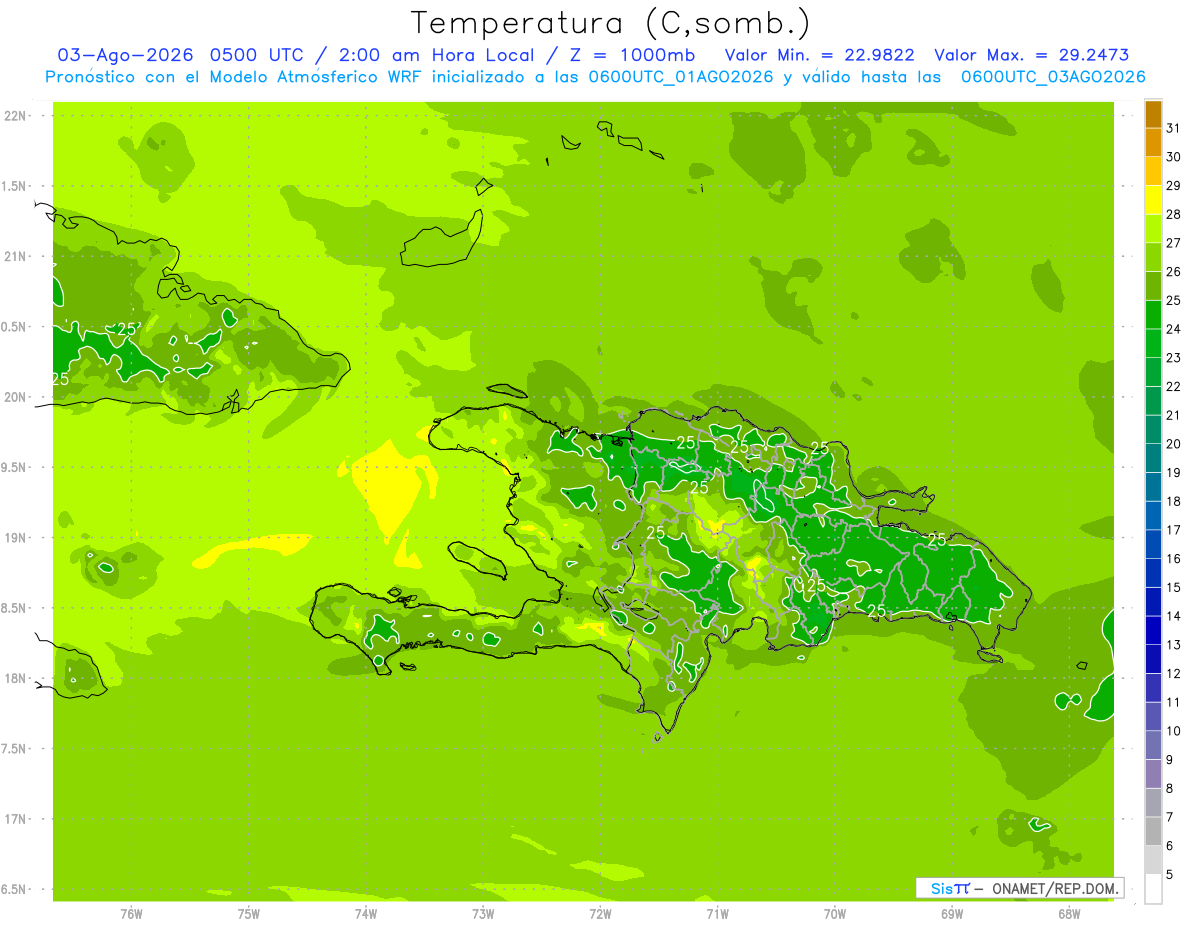Click the "0600UTC_03AGO2026" valid-until timestamp
The height and width of the screenshot is (927, 1200).
point(1053,77)
